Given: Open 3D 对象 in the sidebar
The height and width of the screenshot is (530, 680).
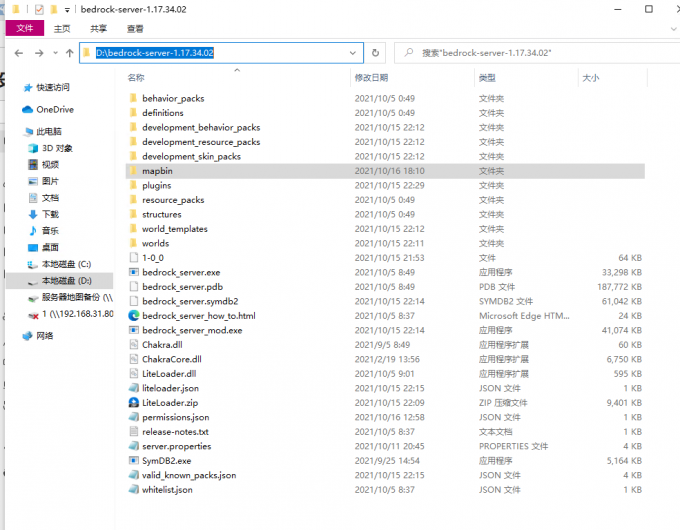Looking at the screenshot, I should point(57,148).
